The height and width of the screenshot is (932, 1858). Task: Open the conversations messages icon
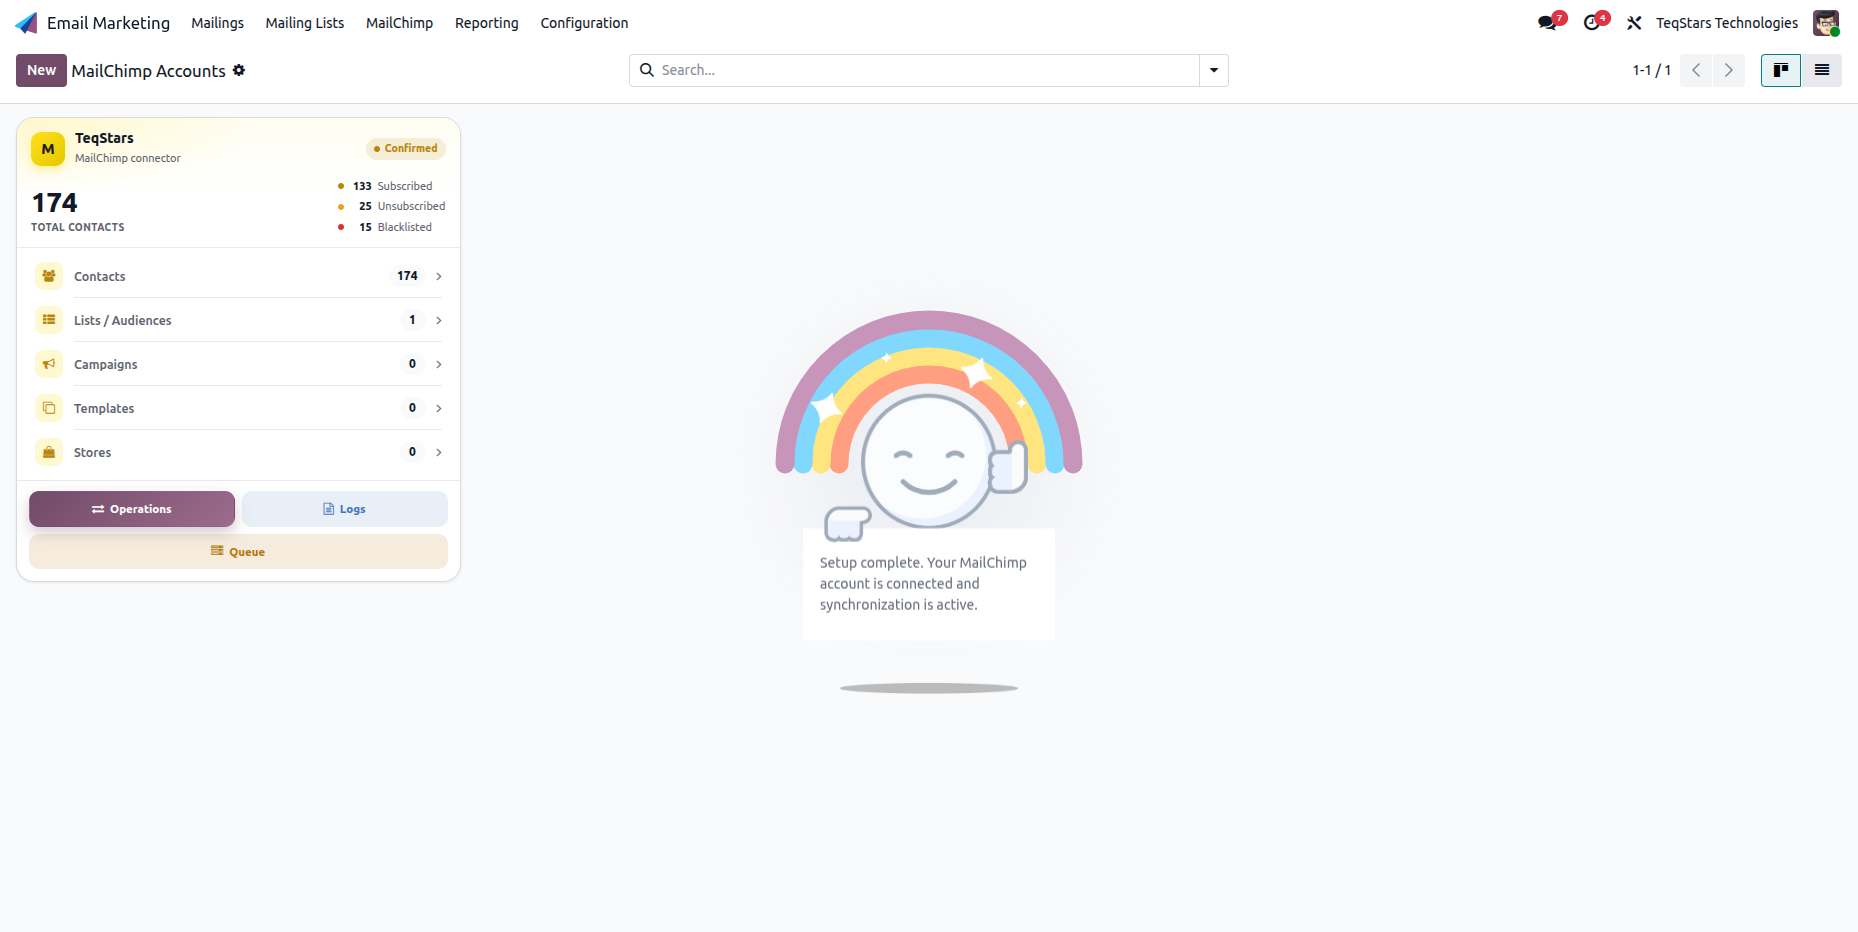[x=1547, y=23]
